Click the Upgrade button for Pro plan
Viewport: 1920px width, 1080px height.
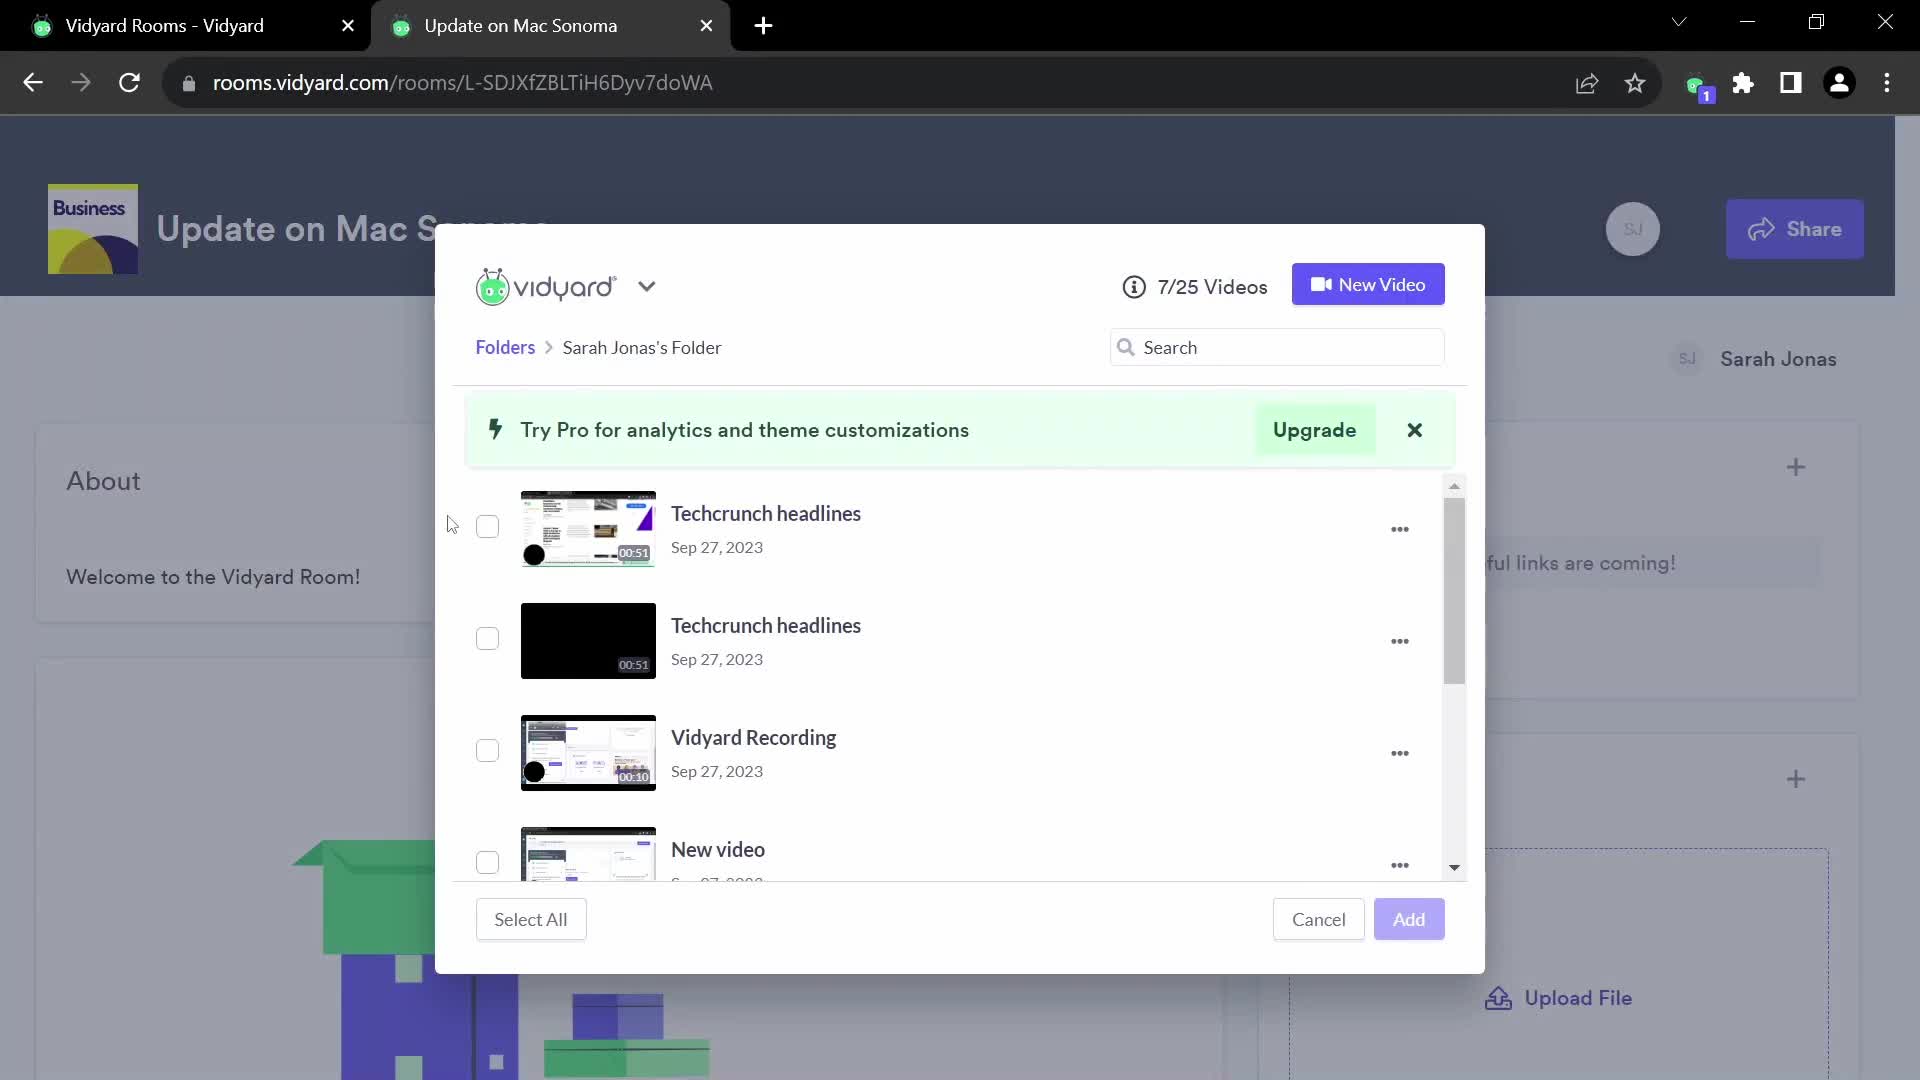[x=1315, y=430]
